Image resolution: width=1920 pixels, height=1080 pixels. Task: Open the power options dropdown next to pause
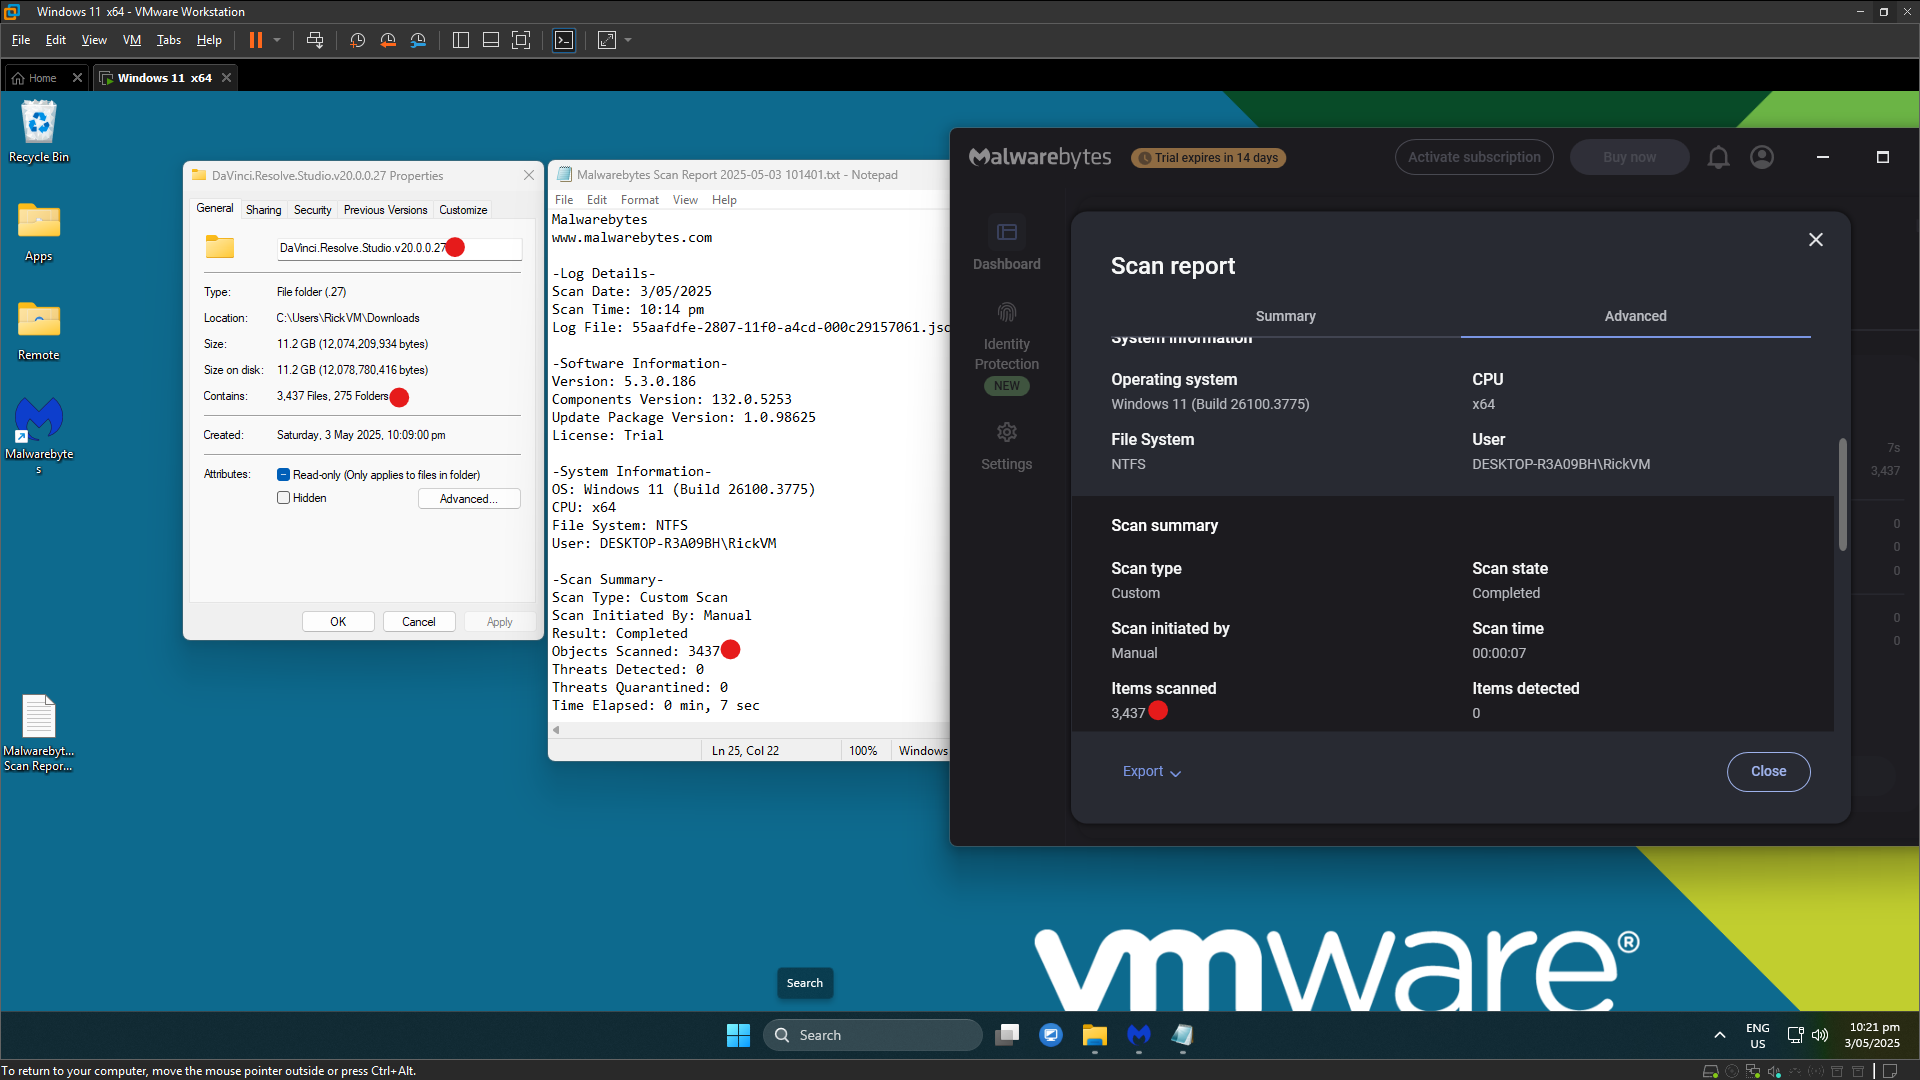(277, 40)
